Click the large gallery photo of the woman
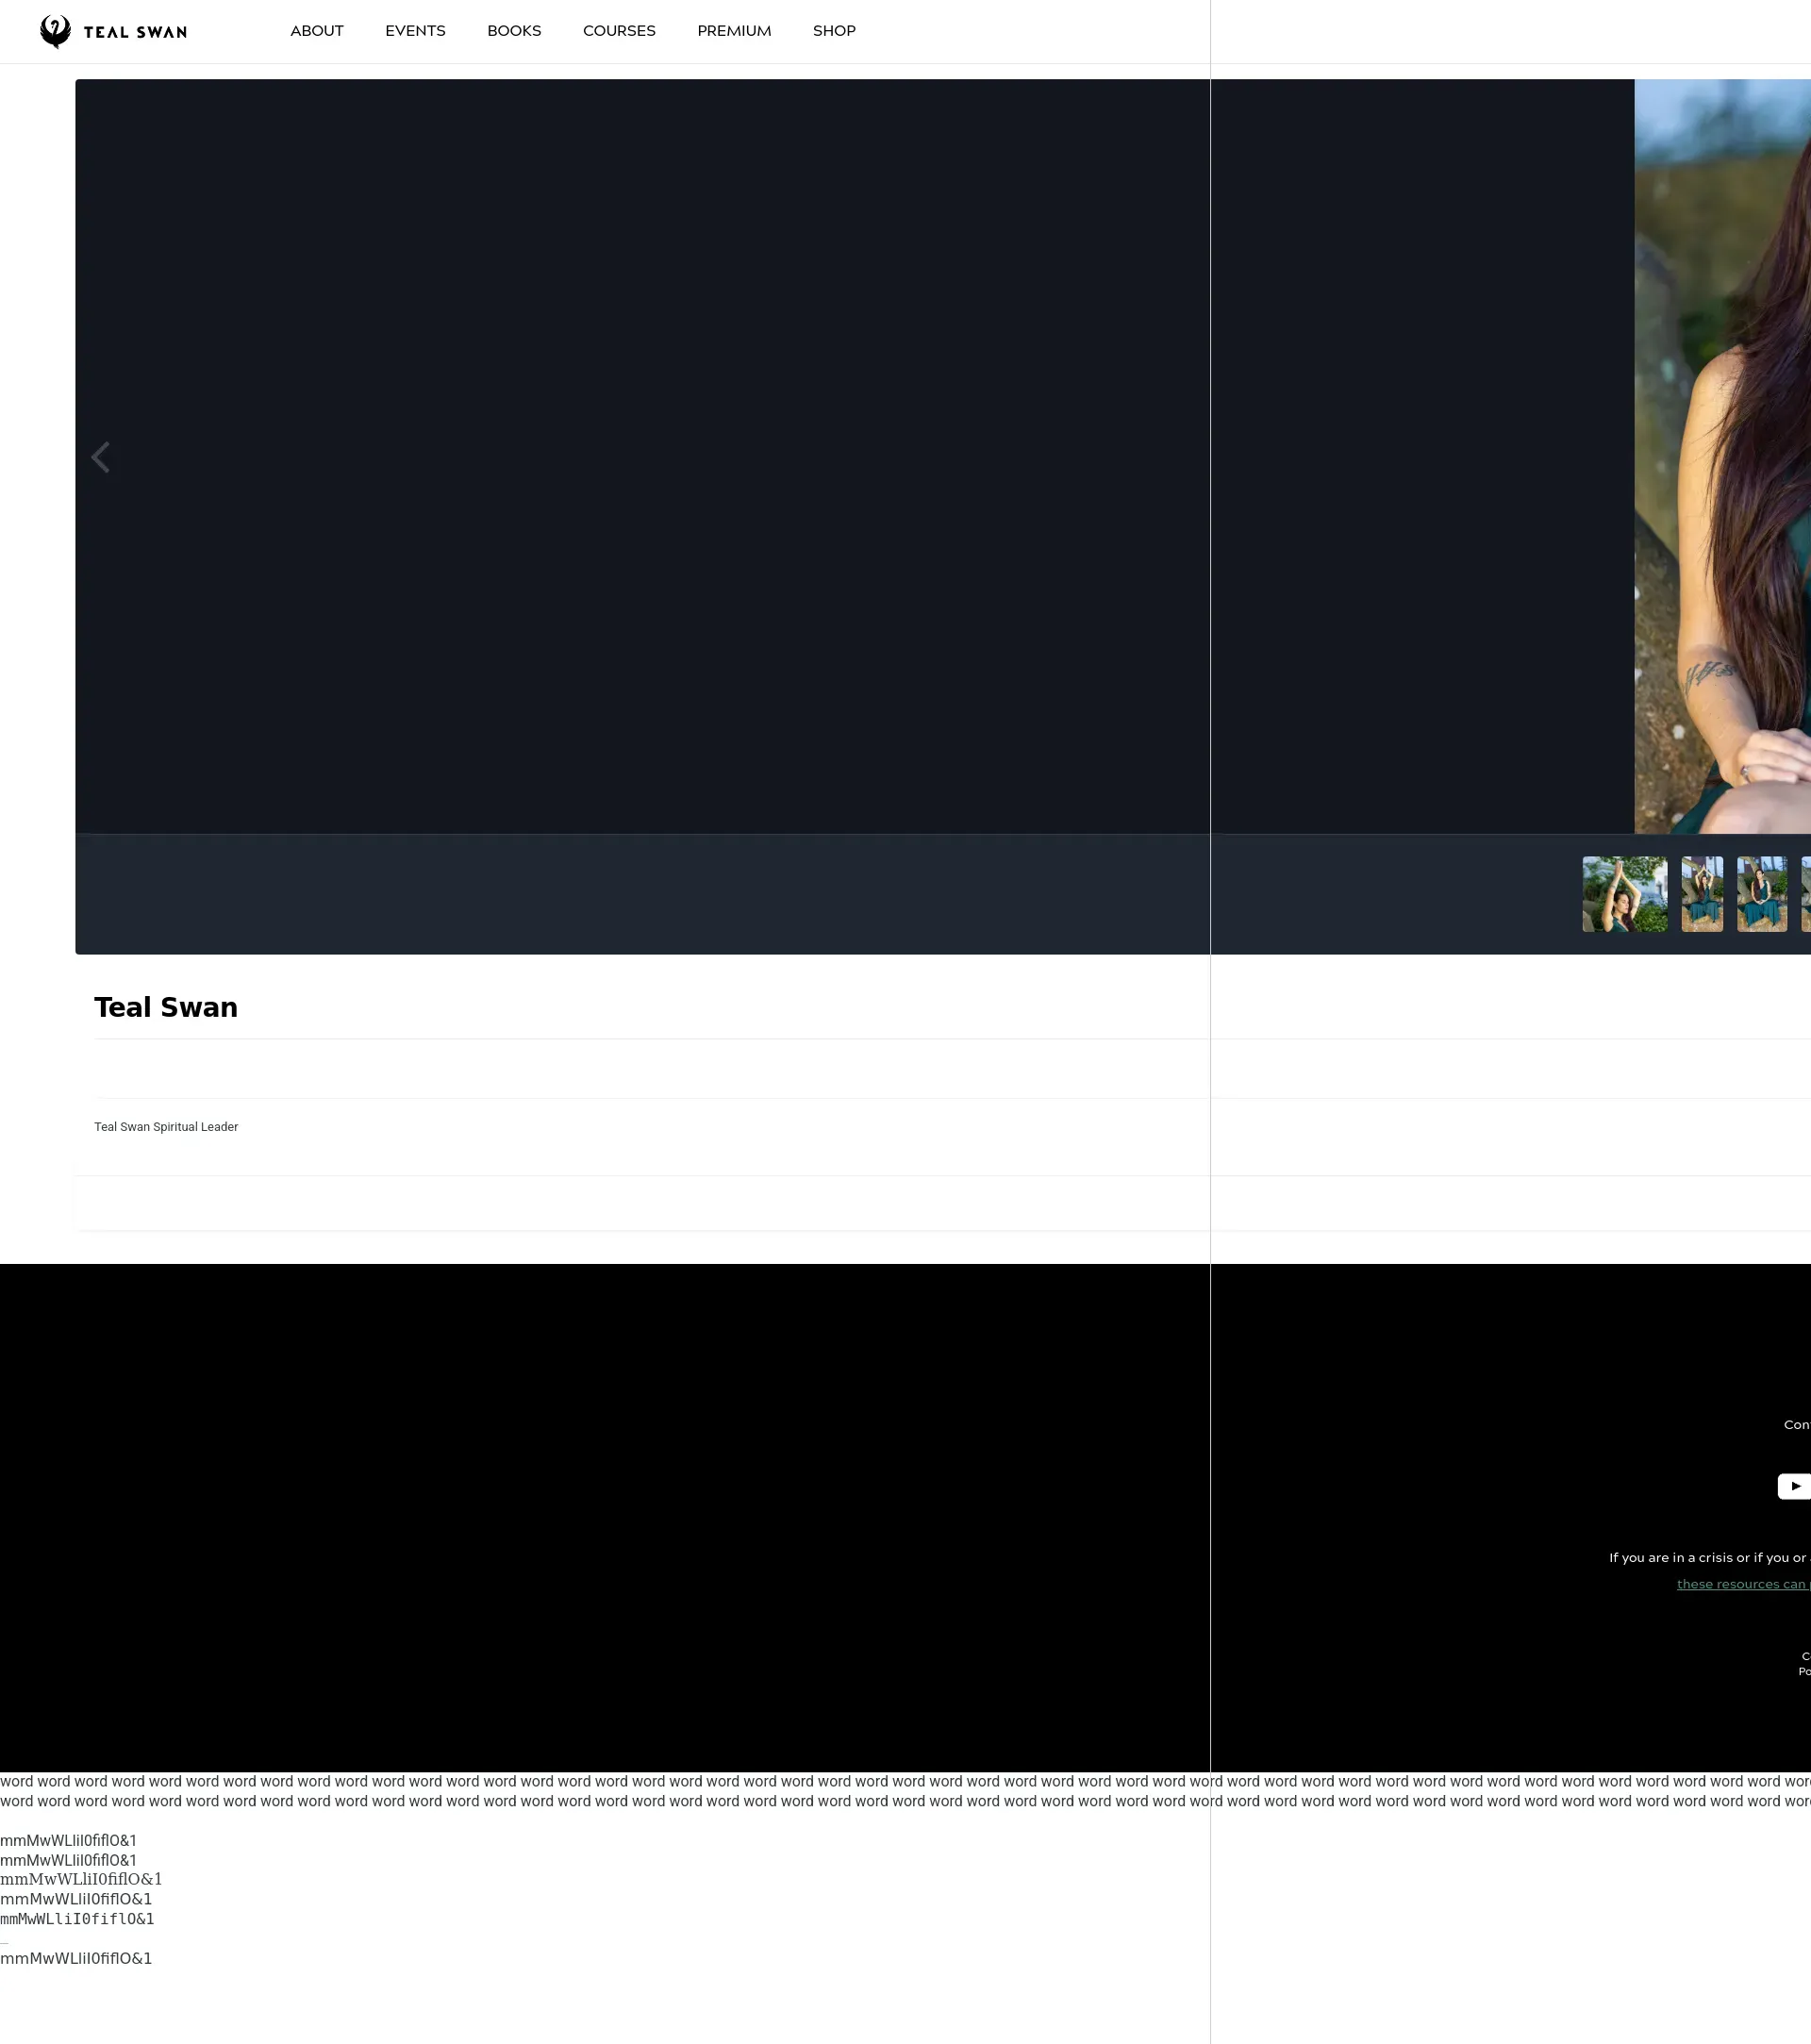The height and width of the screenshot is (2044, 1811). pyautogui.click(x=1722, y=456)
